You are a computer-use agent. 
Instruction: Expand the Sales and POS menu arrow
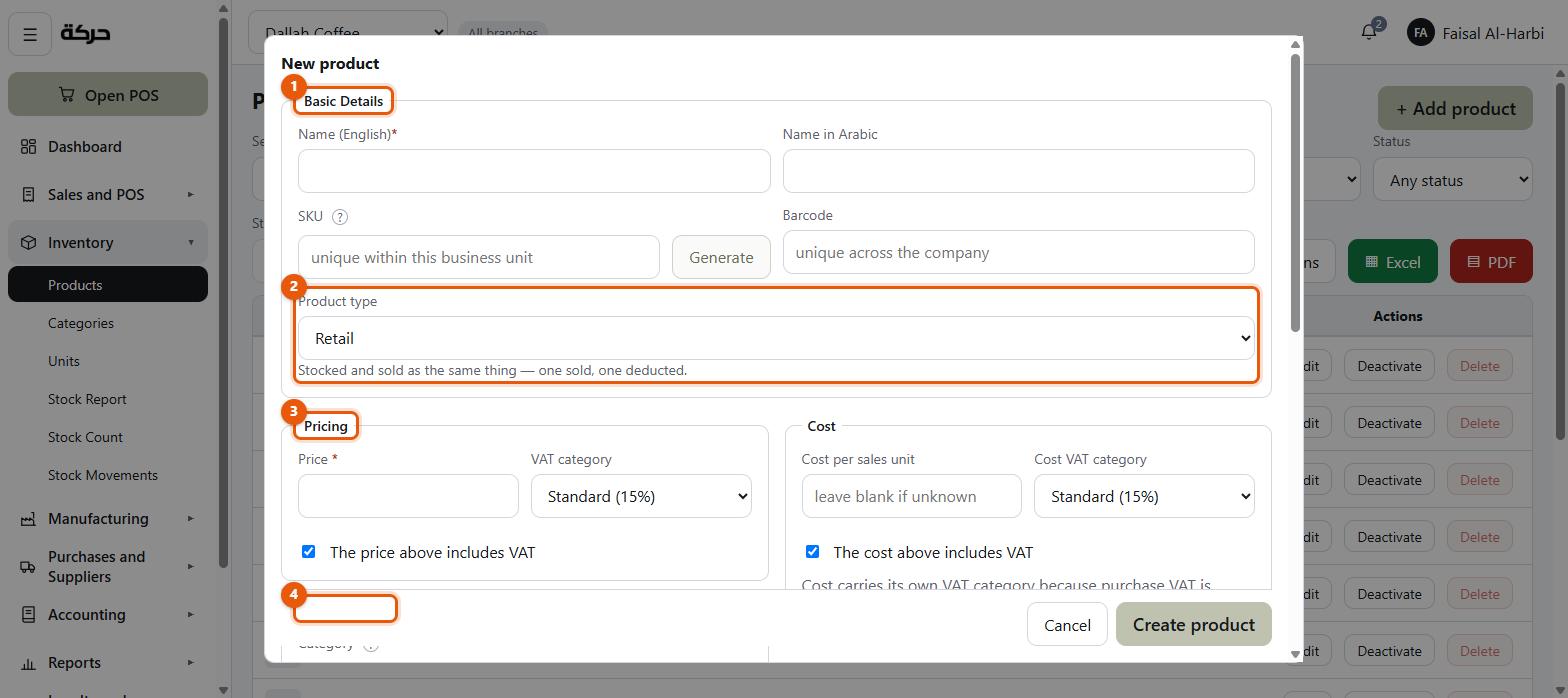tap(190, 195)
